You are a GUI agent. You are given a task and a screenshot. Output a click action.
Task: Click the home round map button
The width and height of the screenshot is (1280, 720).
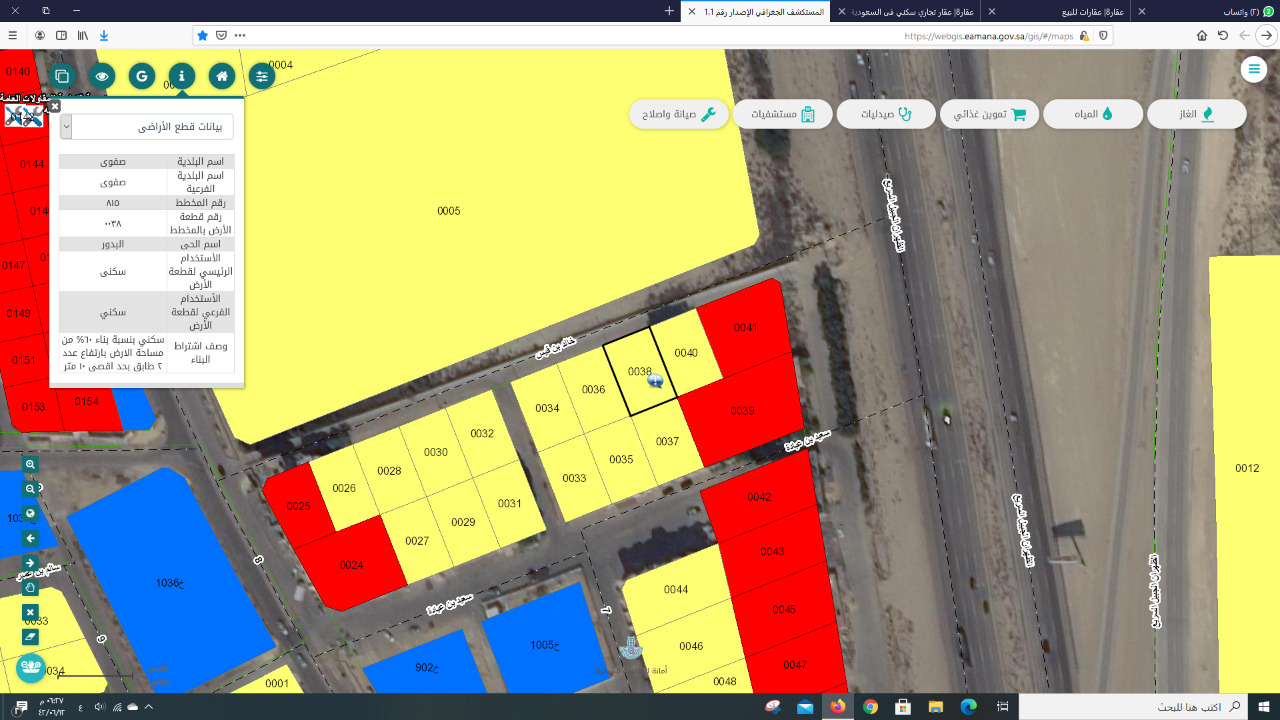[x=222, y=76]
